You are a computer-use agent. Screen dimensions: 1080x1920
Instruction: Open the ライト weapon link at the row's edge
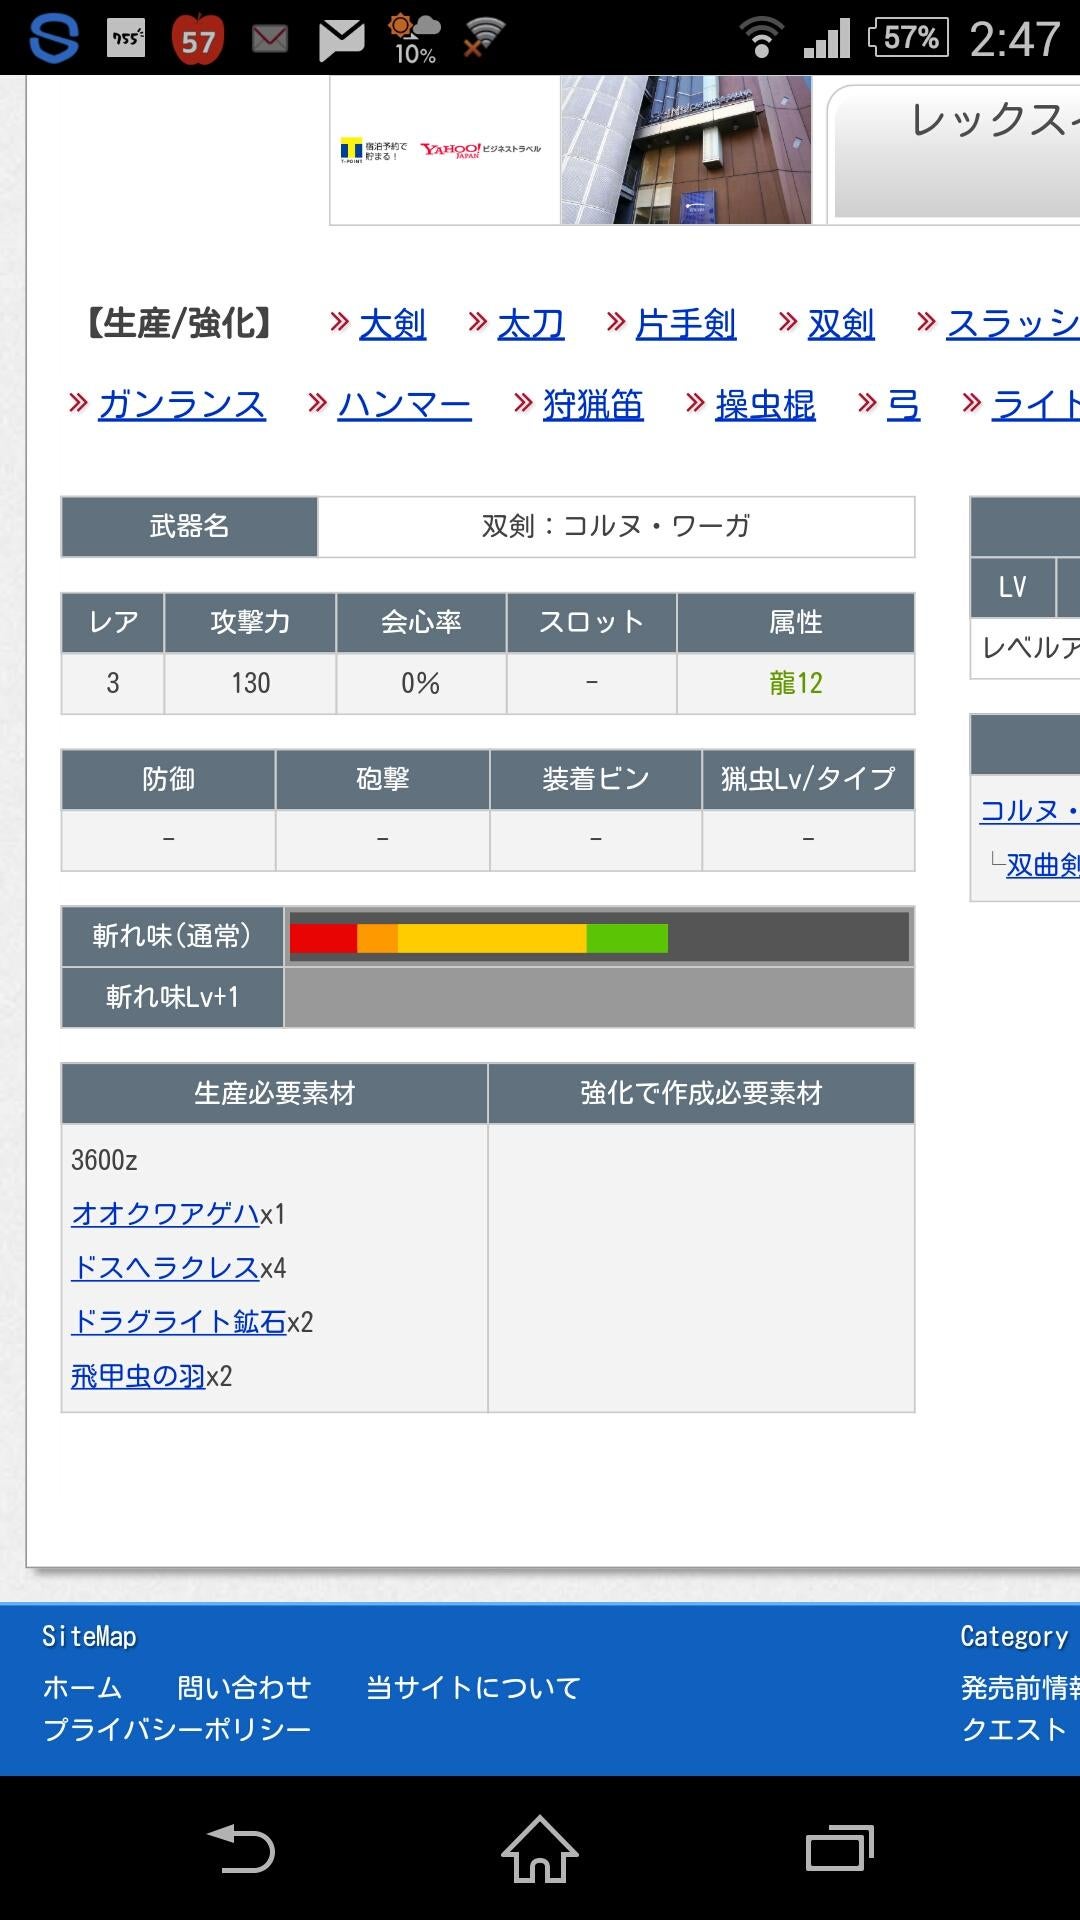point(1036,404)
